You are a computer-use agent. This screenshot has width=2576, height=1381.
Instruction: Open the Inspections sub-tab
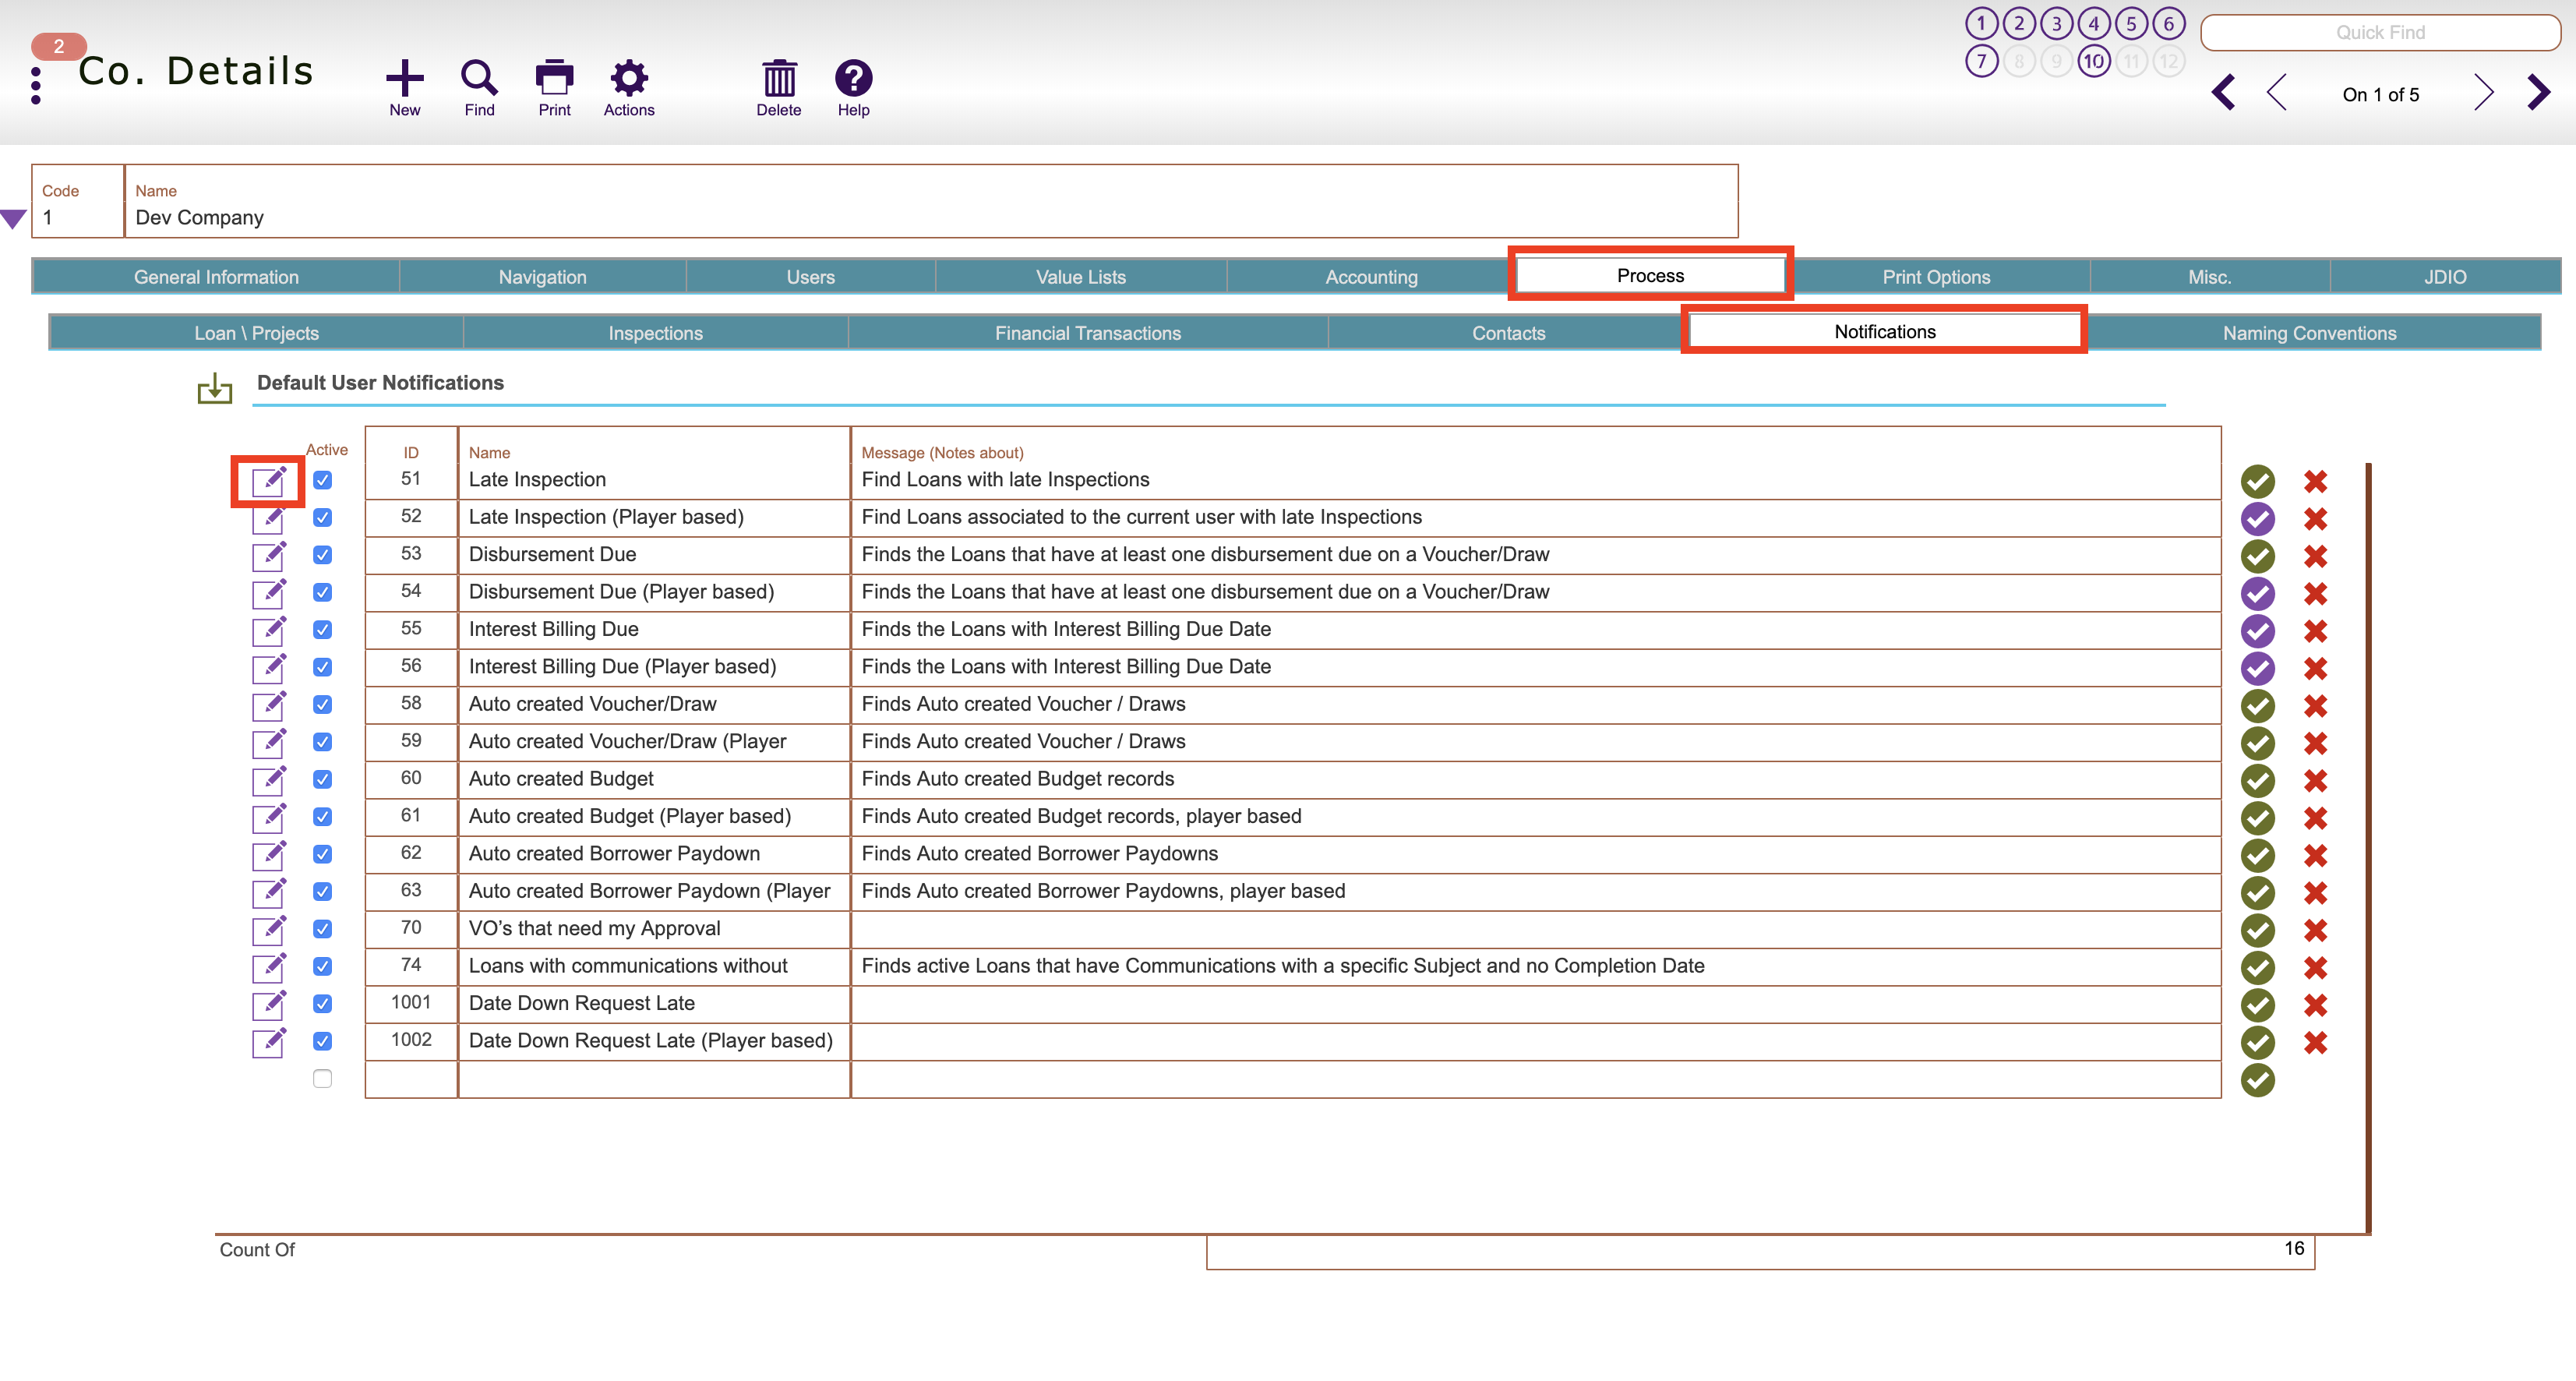655,333
